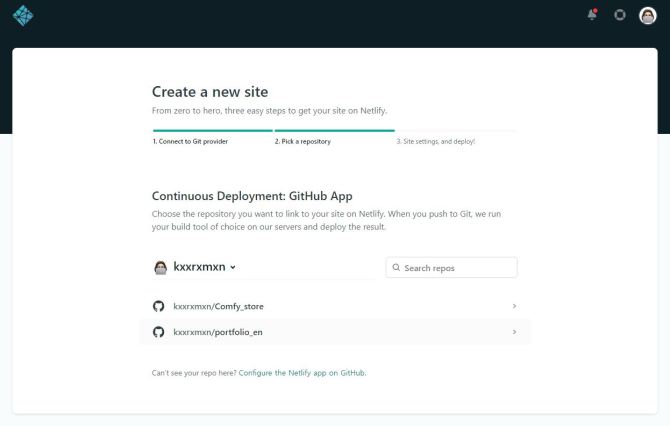The width and height of the screenshot is (670, 426).
Task: Open the portfolio_en row chevron
Action: click(x=514, y=332)
